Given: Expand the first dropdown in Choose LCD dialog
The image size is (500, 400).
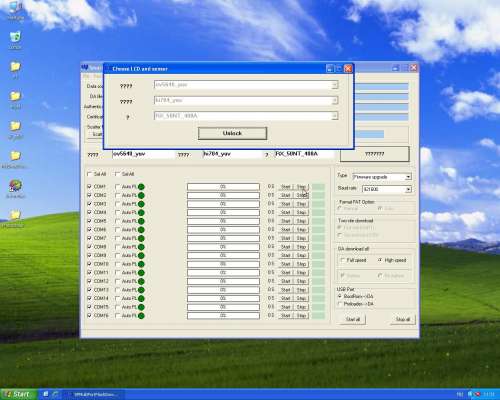Looking at the screenshot, I should (335, 85).
